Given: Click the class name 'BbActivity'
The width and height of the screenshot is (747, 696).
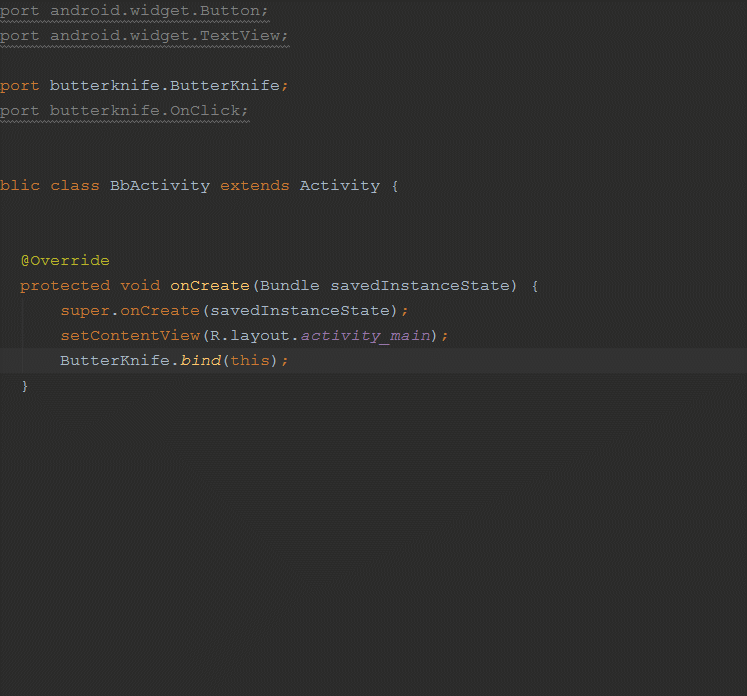Looking at the screenshot, I should pyautogui.click(x=160, y=185).
